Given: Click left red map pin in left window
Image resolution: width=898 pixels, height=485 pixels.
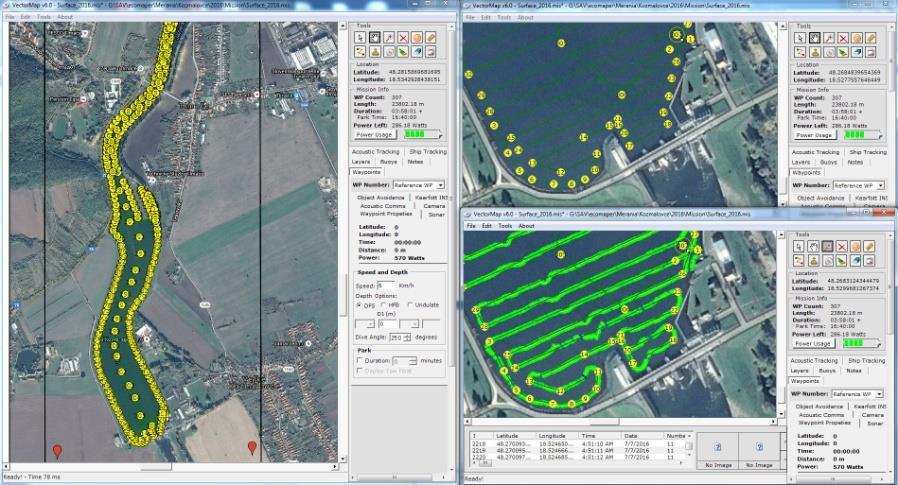Looking at the screenshot, I should click(x=57, y=451).
